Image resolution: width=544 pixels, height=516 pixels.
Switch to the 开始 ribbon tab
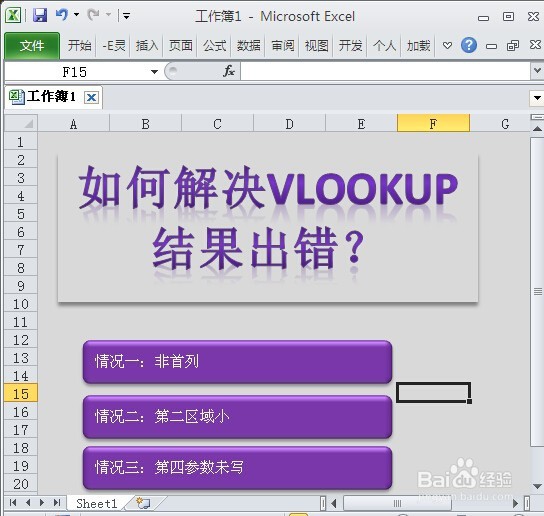79,45
